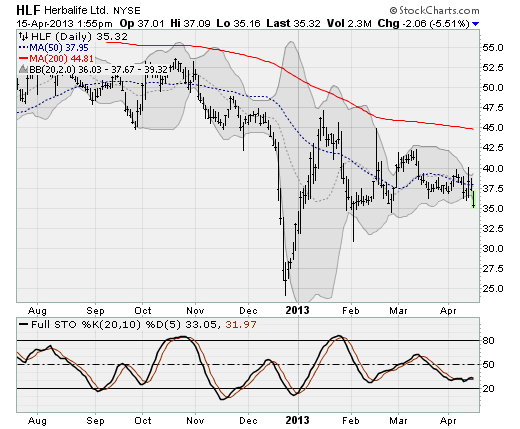Click the Aug label under the stochastic panel
The height and width of the screenshot is (429, 520).
click(x=37, y=421)
